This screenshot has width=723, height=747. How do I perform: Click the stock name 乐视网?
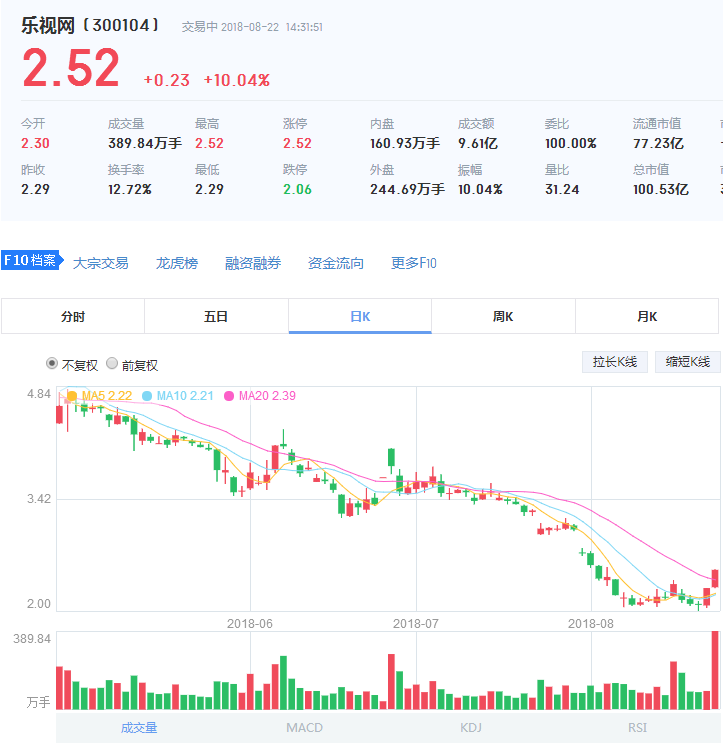click(48, 25)
